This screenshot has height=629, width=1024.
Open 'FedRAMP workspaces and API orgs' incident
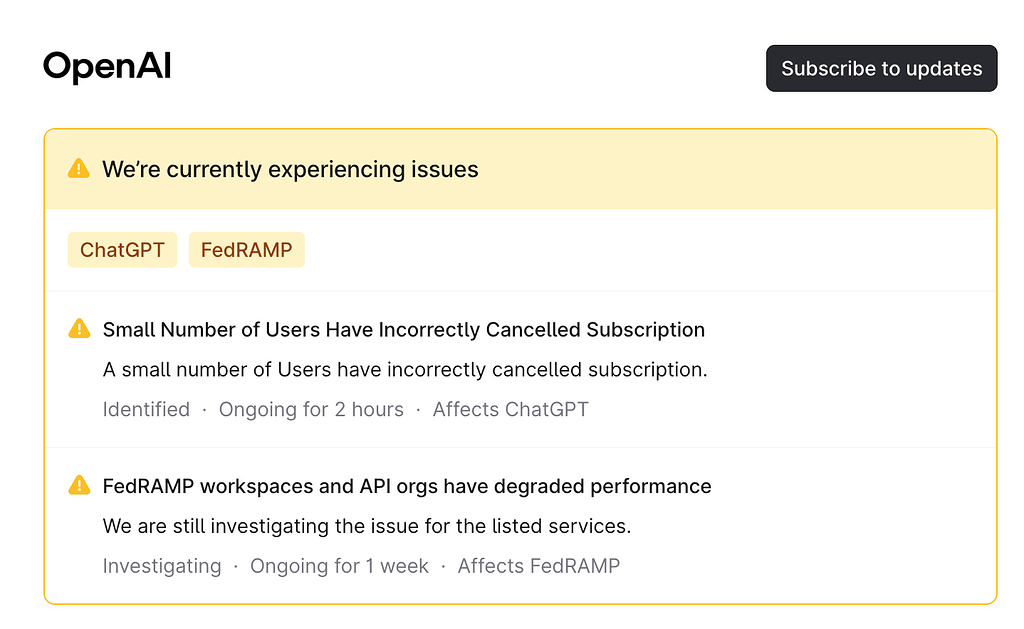tap(407, 487)
